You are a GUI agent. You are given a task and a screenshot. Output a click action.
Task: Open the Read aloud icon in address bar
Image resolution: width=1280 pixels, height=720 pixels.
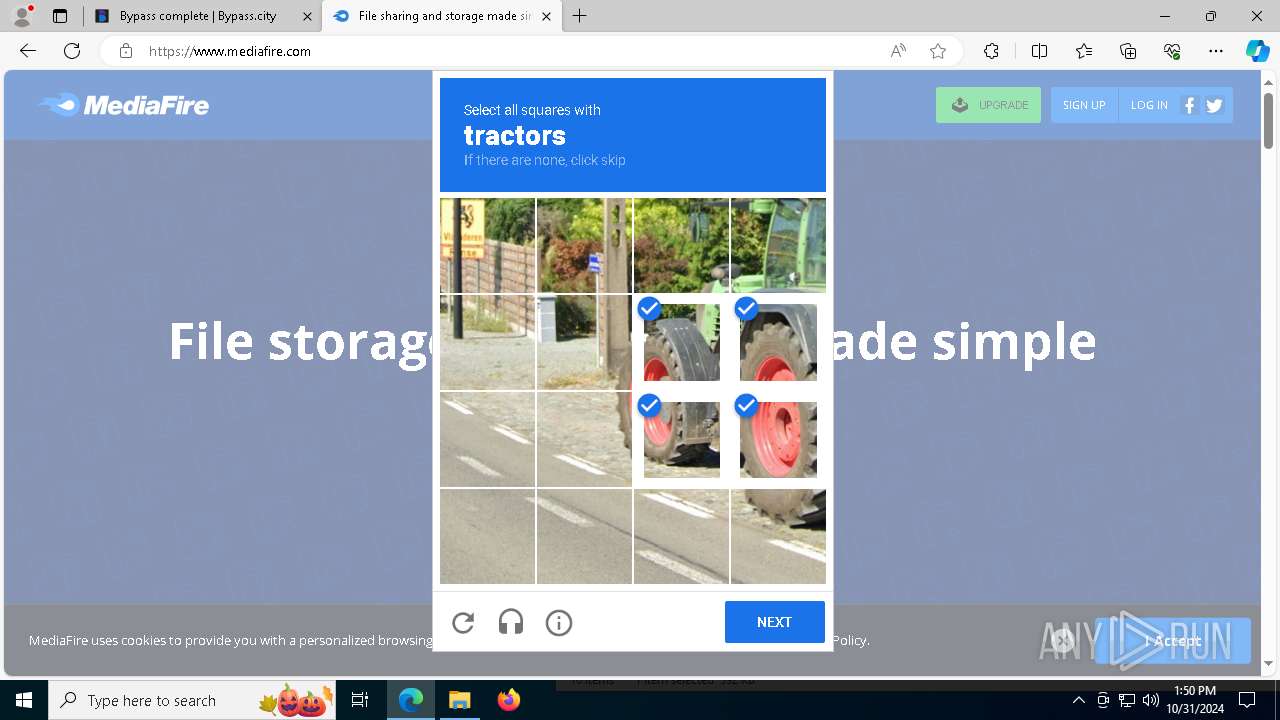898,51
